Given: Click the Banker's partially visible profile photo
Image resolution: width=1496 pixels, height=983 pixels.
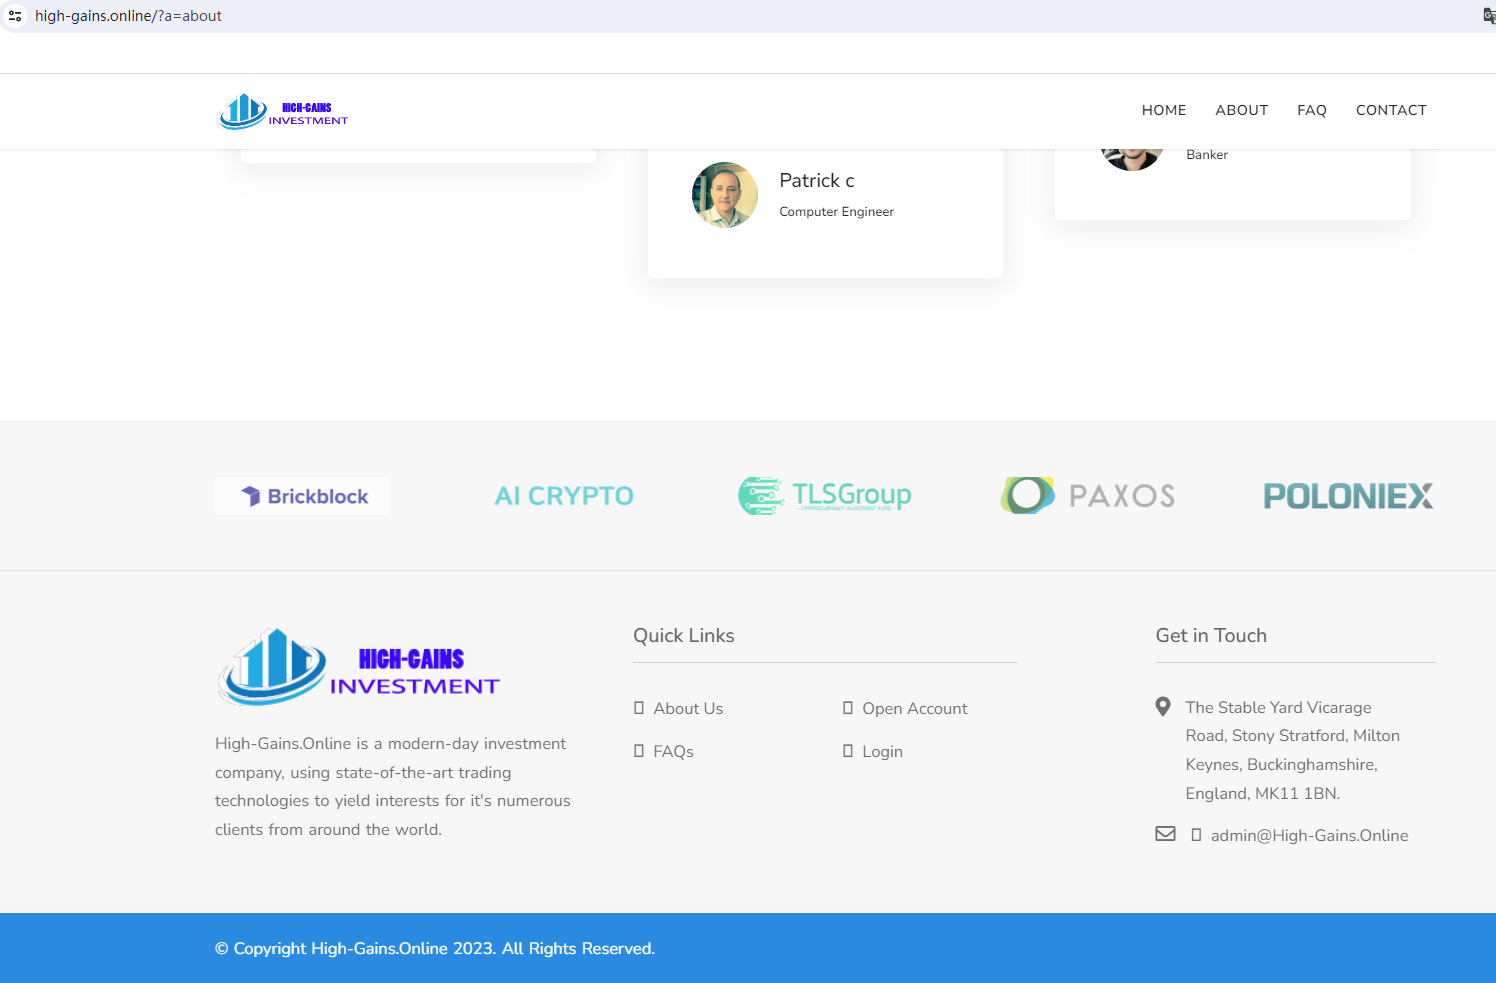Looking at the screenshot, I should pos(1131,160).
